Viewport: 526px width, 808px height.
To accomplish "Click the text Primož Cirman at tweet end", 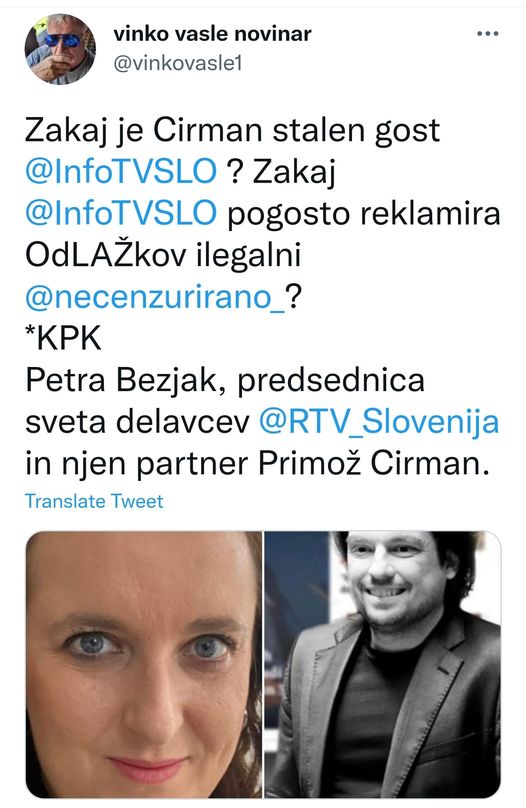I will tap(372, 464).
